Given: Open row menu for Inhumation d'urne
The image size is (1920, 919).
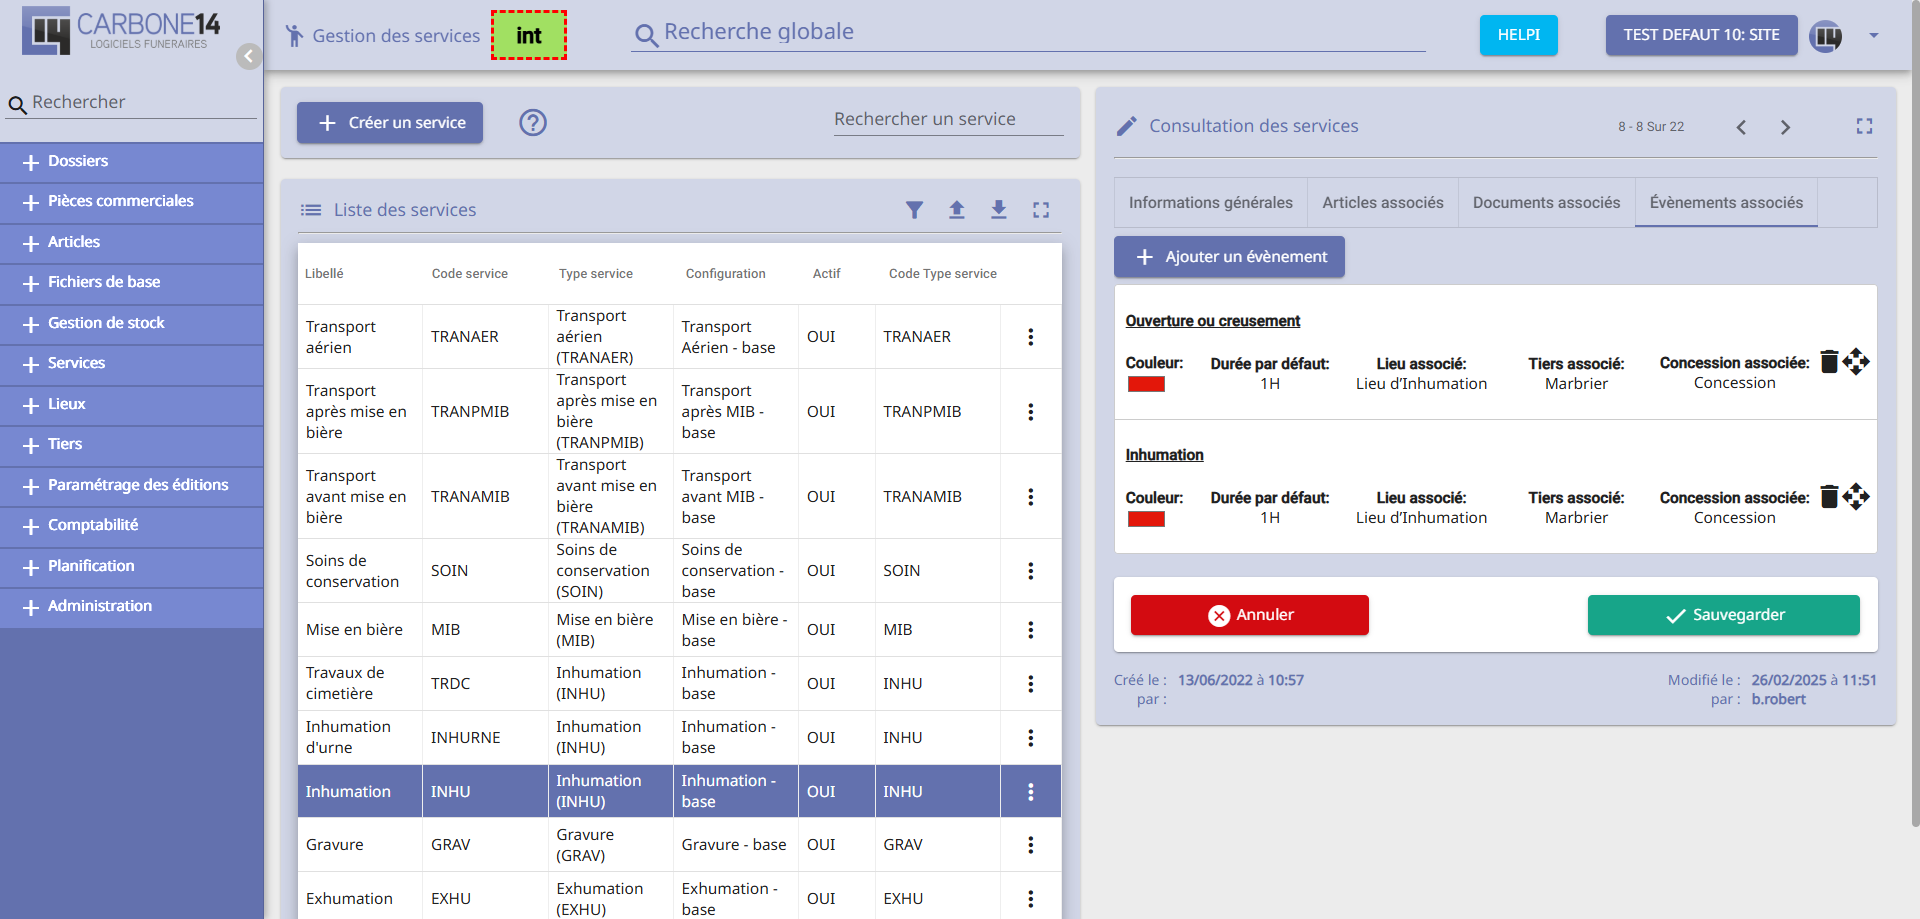Looking at the screenshot, I should coord(1030,738).
